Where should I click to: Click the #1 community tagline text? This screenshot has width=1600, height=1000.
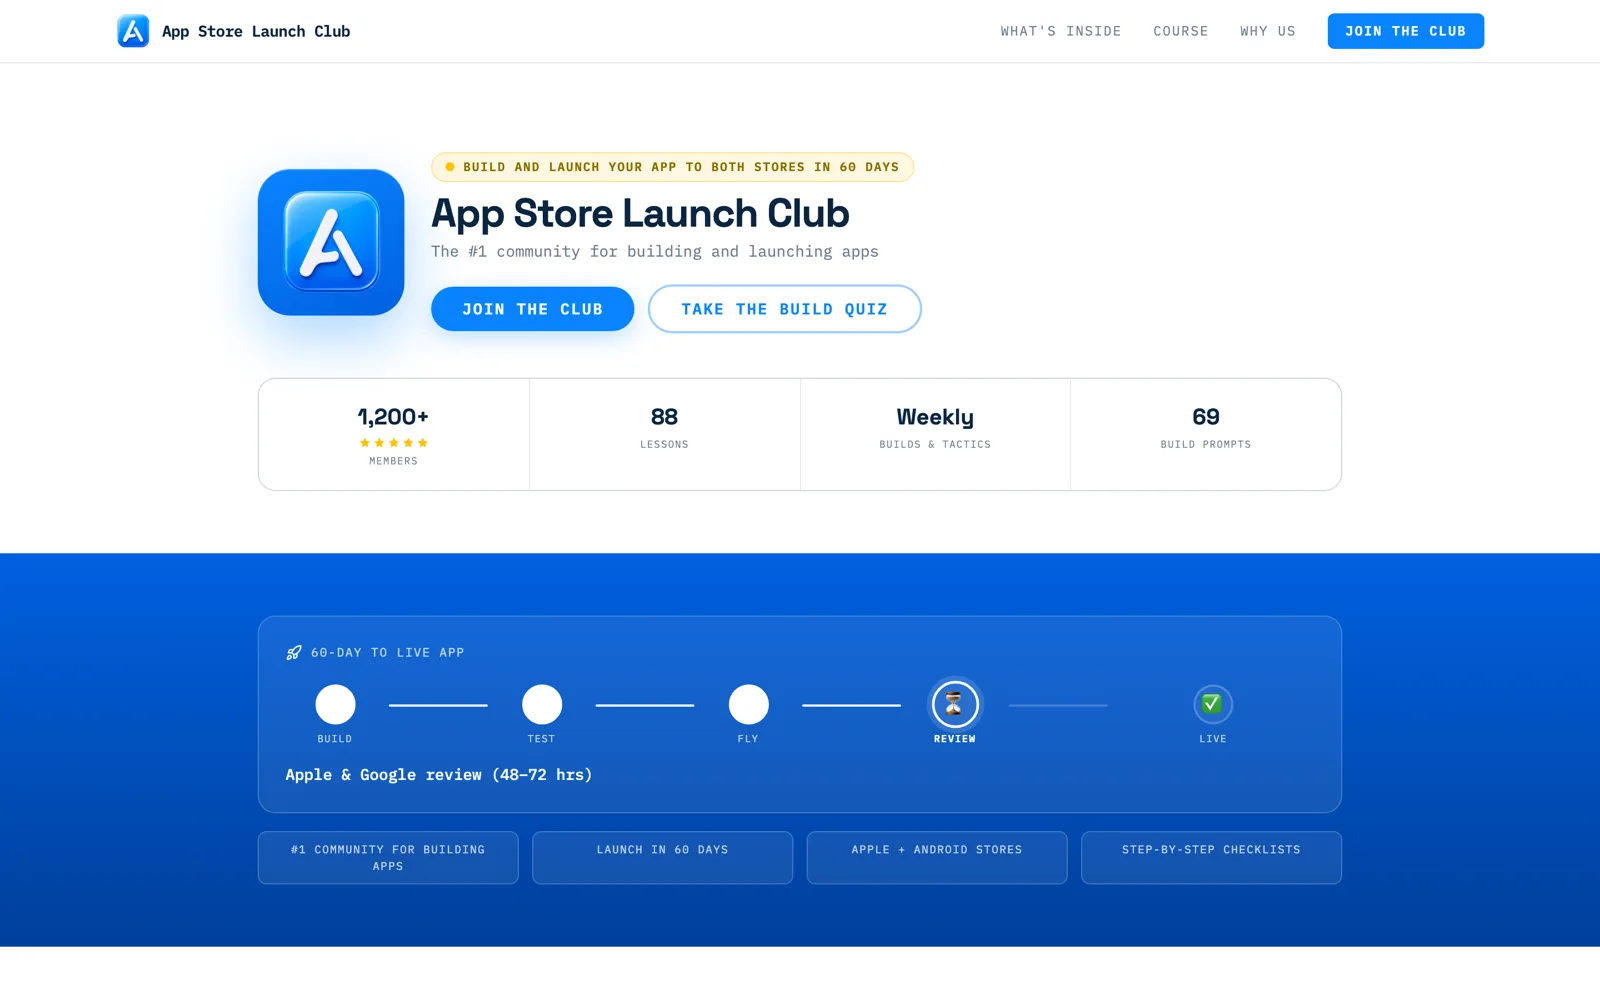click(655, 252)
